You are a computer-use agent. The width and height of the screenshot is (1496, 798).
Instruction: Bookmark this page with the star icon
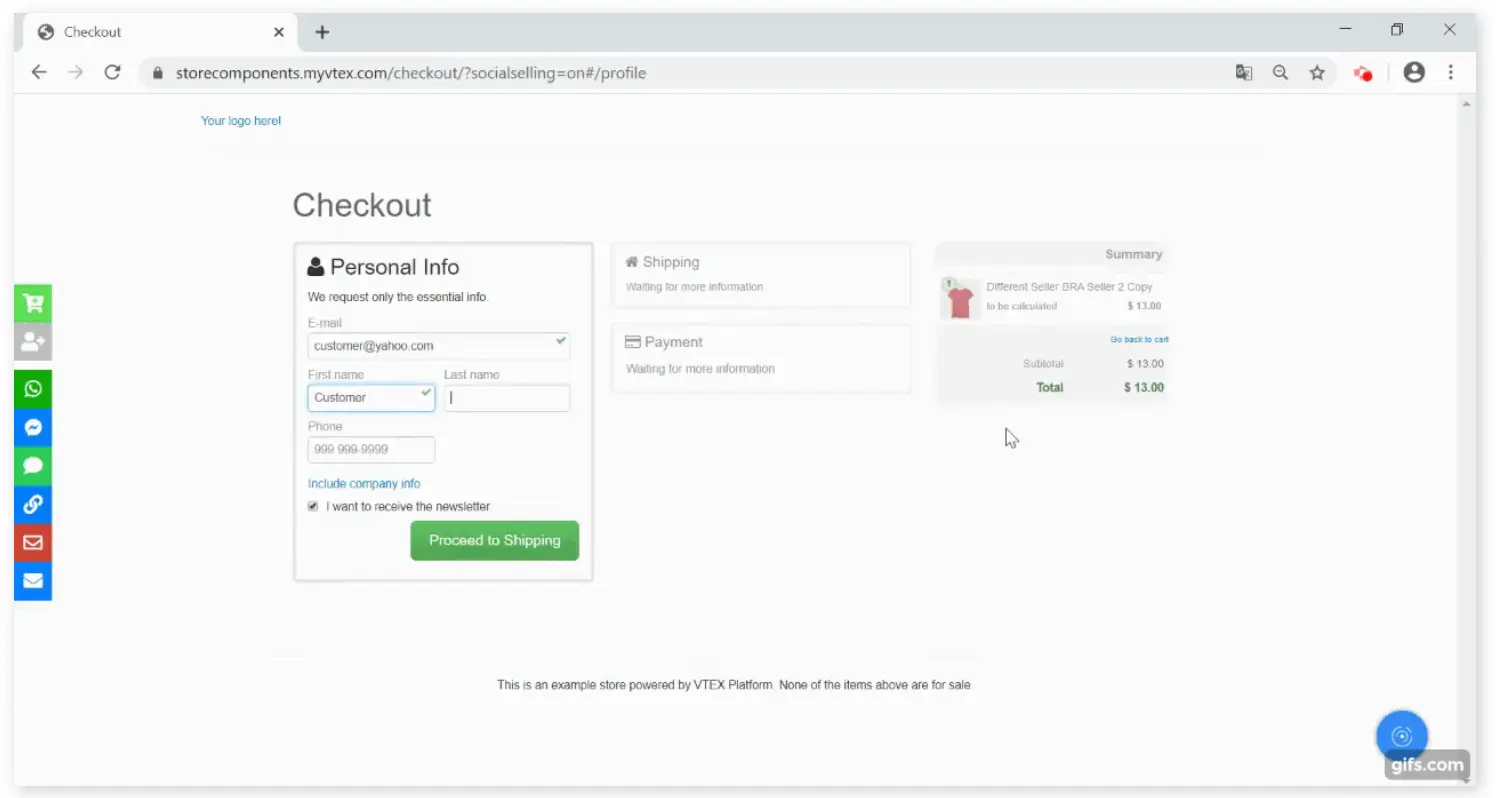tap(1317, 73)
